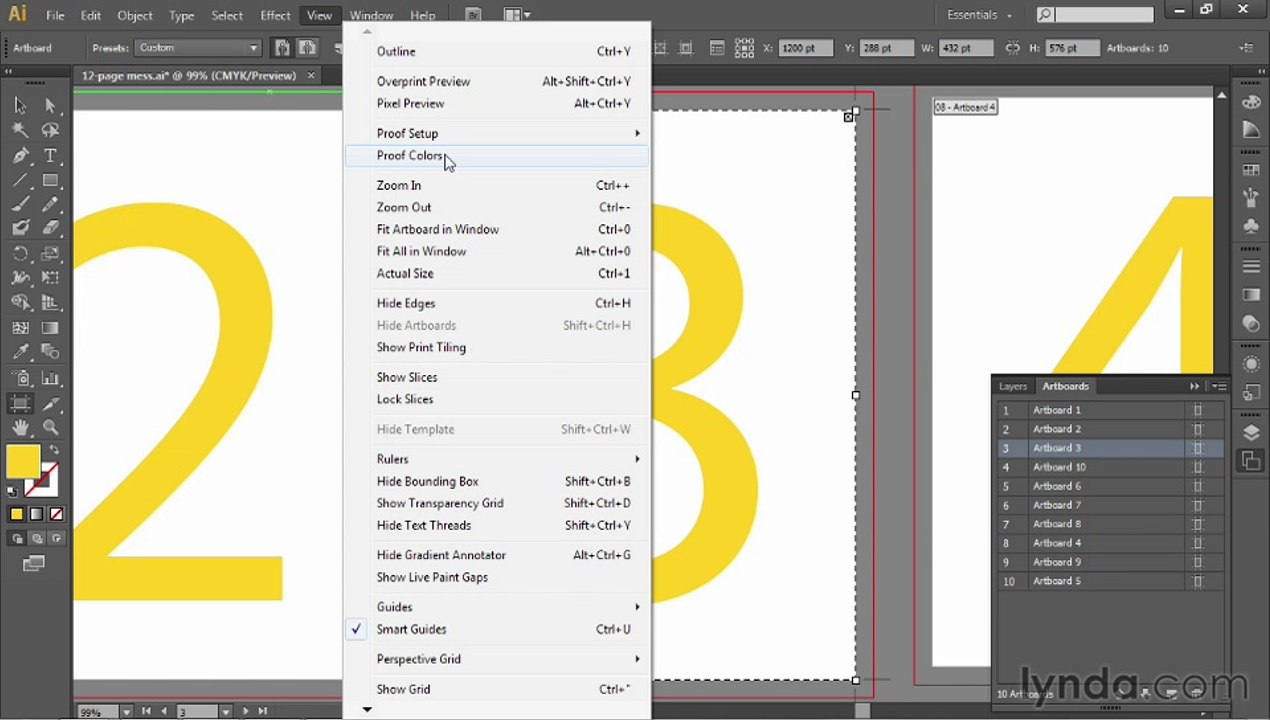Select the Paintbrush tool

20,204
